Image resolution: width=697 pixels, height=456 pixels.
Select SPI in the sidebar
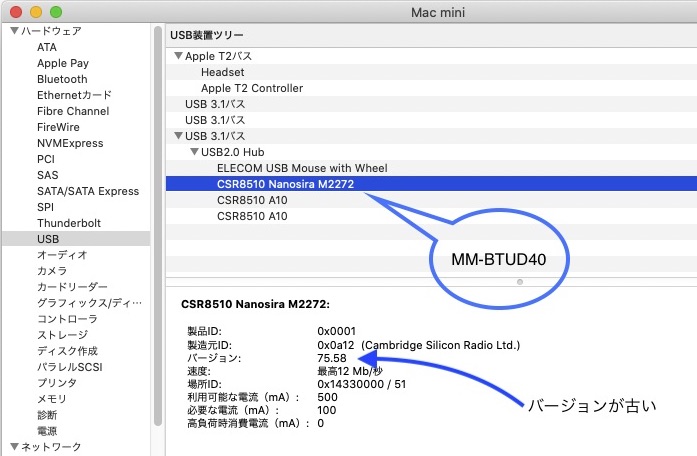45,207
